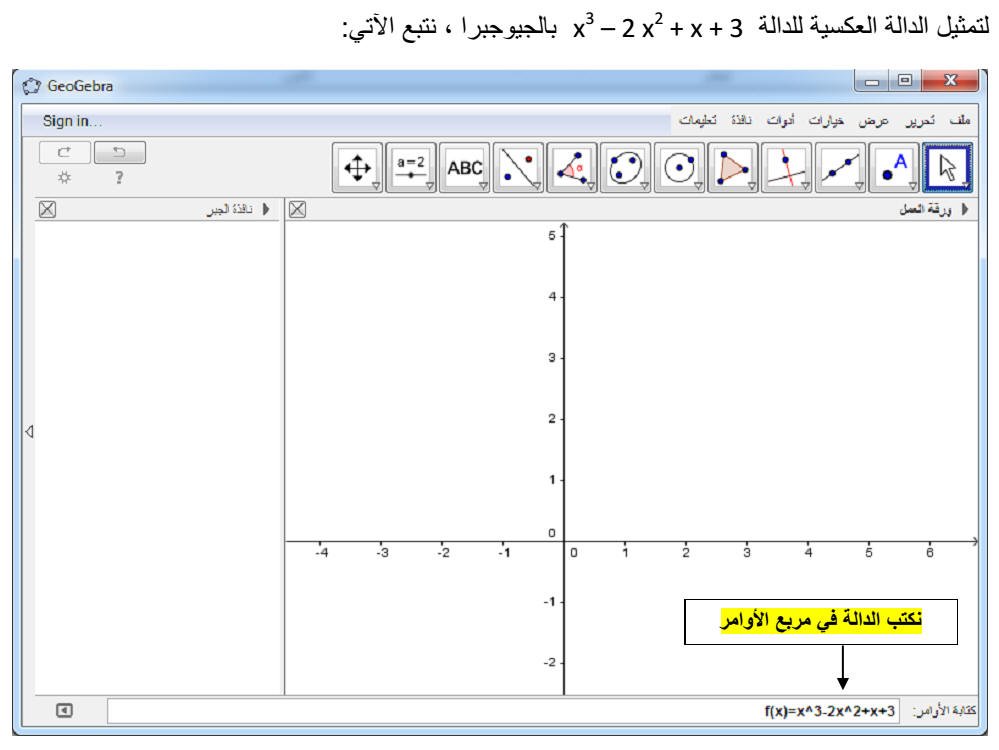Open the New Point tool dropdown triangle
The width and height of the screenshot is (999, 750).
(913, 185)
